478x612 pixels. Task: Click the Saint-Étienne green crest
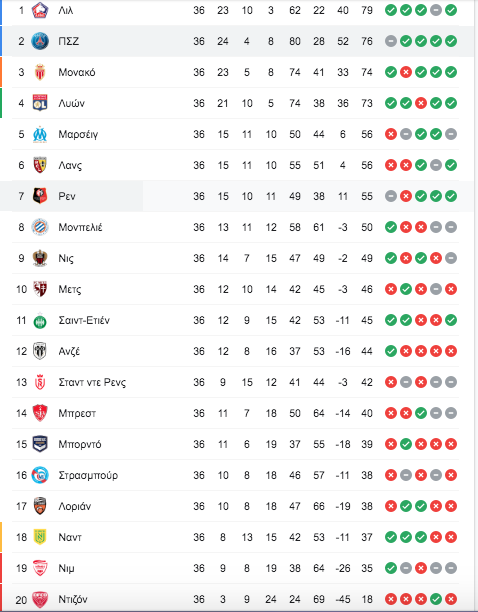pos(40,320)
